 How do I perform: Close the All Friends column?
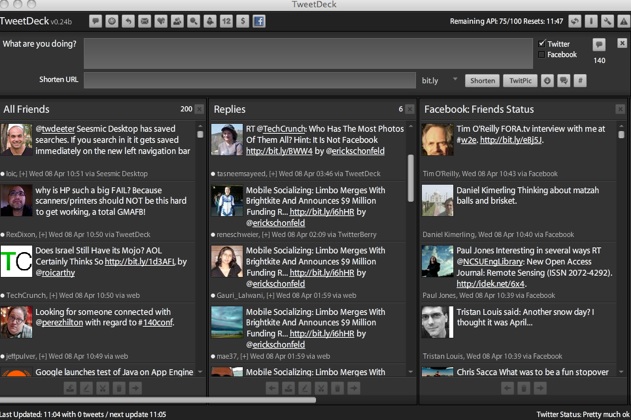[199, 109]
